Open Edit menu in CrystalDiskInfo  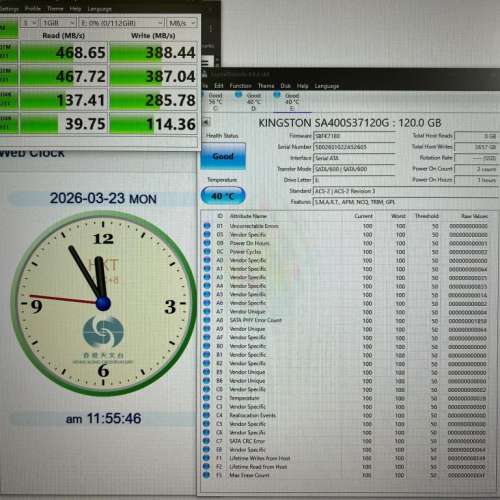click(x=219, y=86)
